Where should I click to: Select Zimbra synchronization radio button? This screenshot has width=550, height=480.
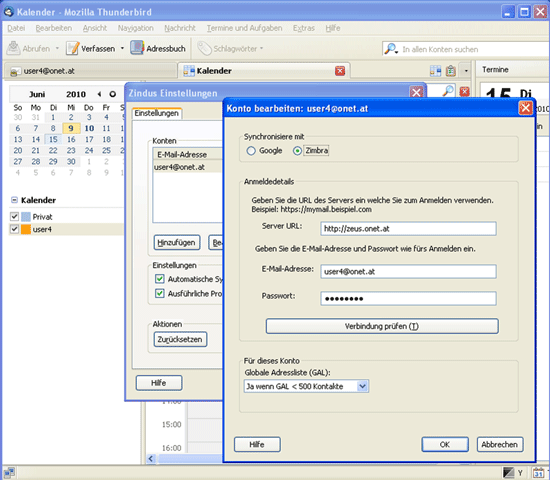pyautogui.click(x=297, y=151)
